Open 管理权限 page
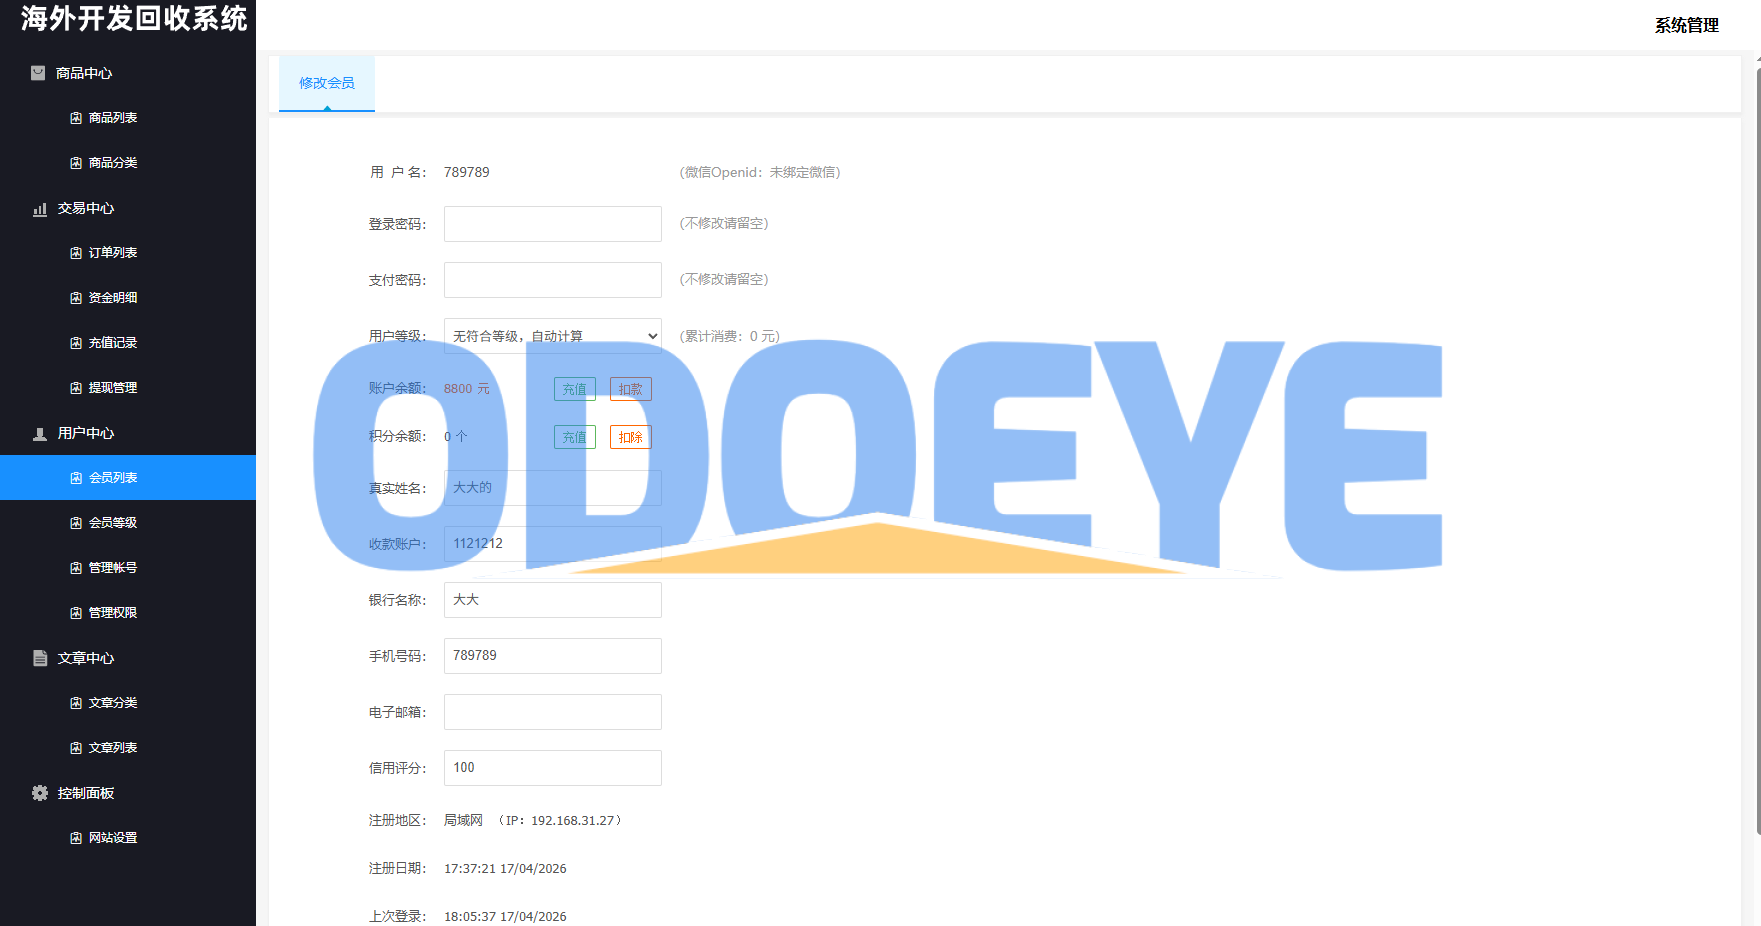 (128, 613)
